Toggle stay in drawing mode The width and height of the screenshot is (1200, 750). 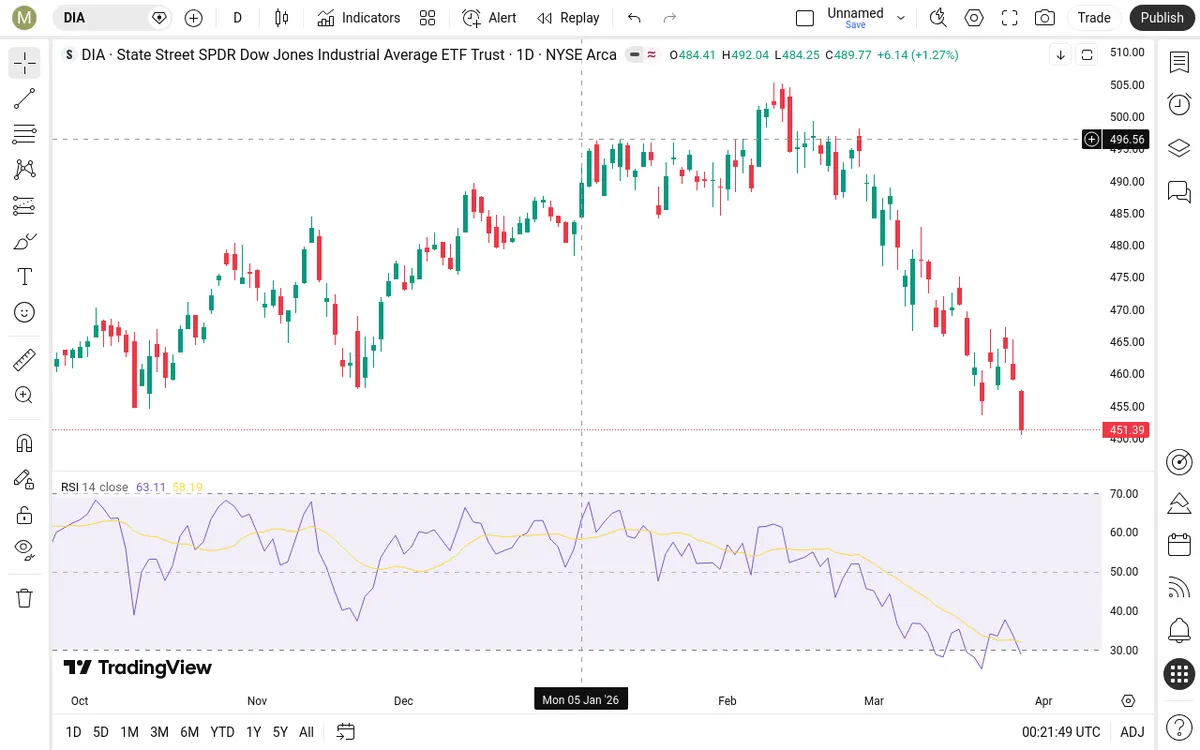tap(25, 479)
